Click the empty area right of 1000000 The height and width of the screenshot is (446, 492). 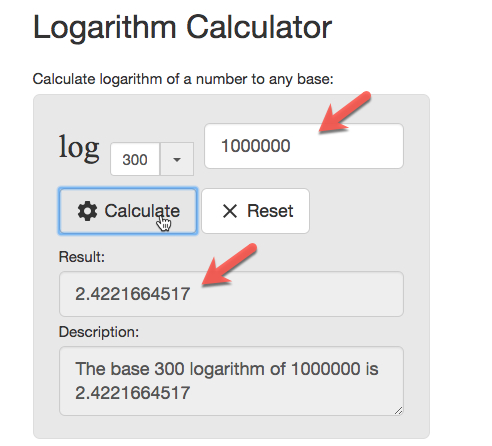pyautogui.click(x=347, y=146)
